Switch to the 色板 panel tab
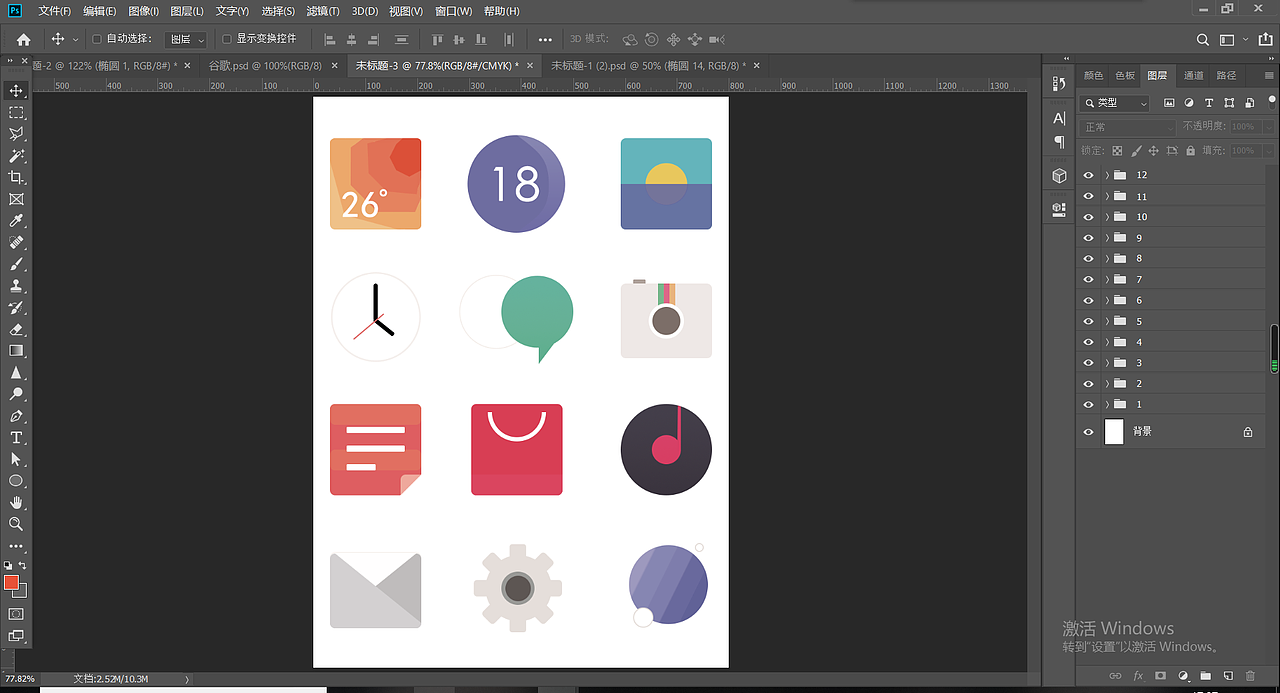The width and height of the screenshot is (1280, 693). click(1125, 75)
